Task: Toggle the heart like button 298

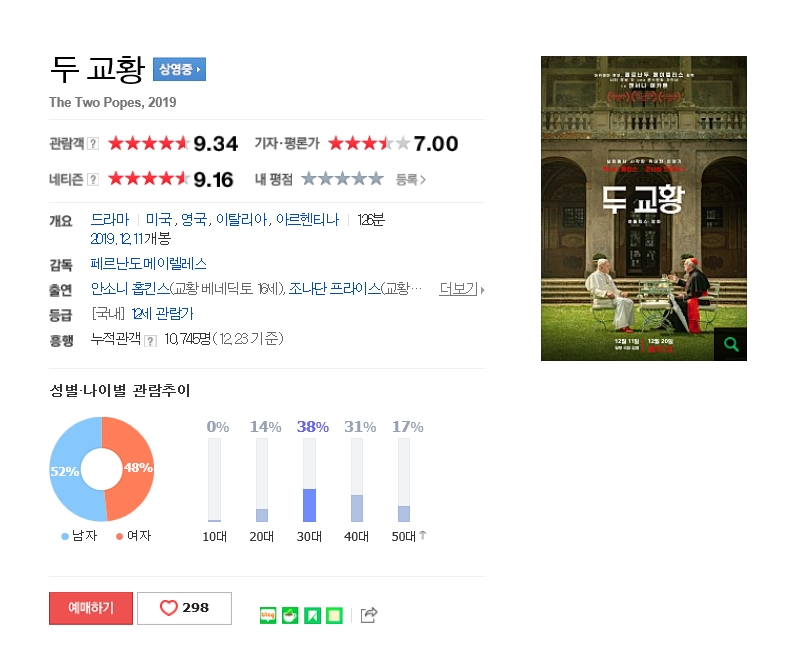Action: [x=184, y=608]
